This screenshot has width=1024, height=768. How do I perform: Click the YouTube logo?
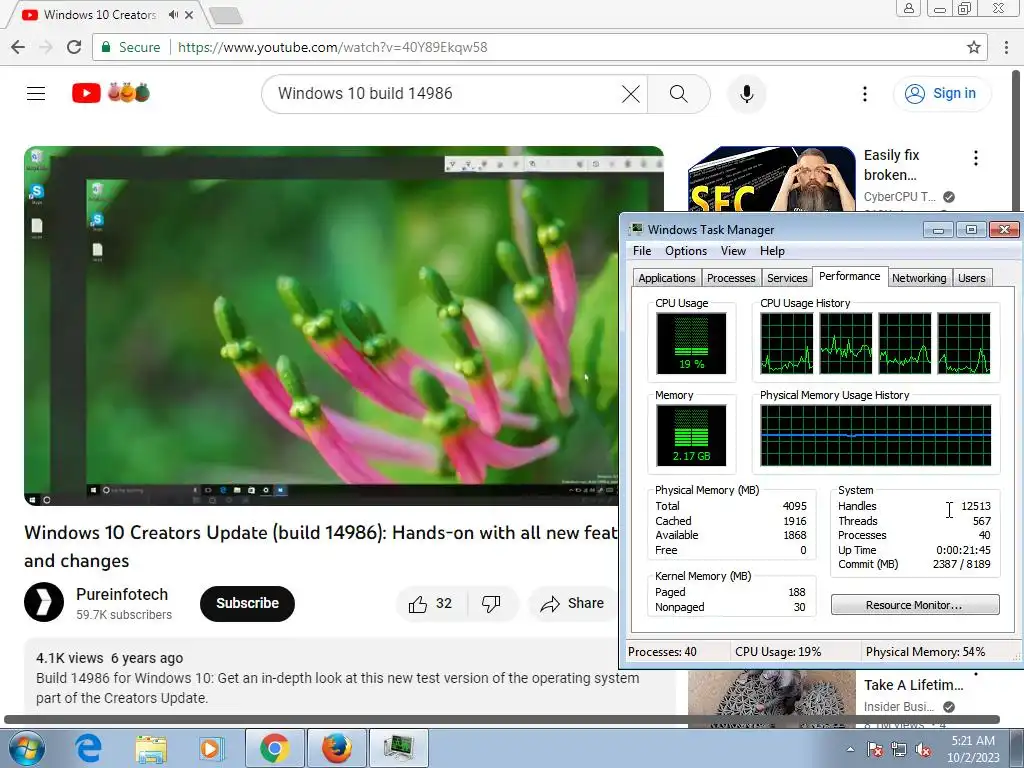(x=86, y=93)
